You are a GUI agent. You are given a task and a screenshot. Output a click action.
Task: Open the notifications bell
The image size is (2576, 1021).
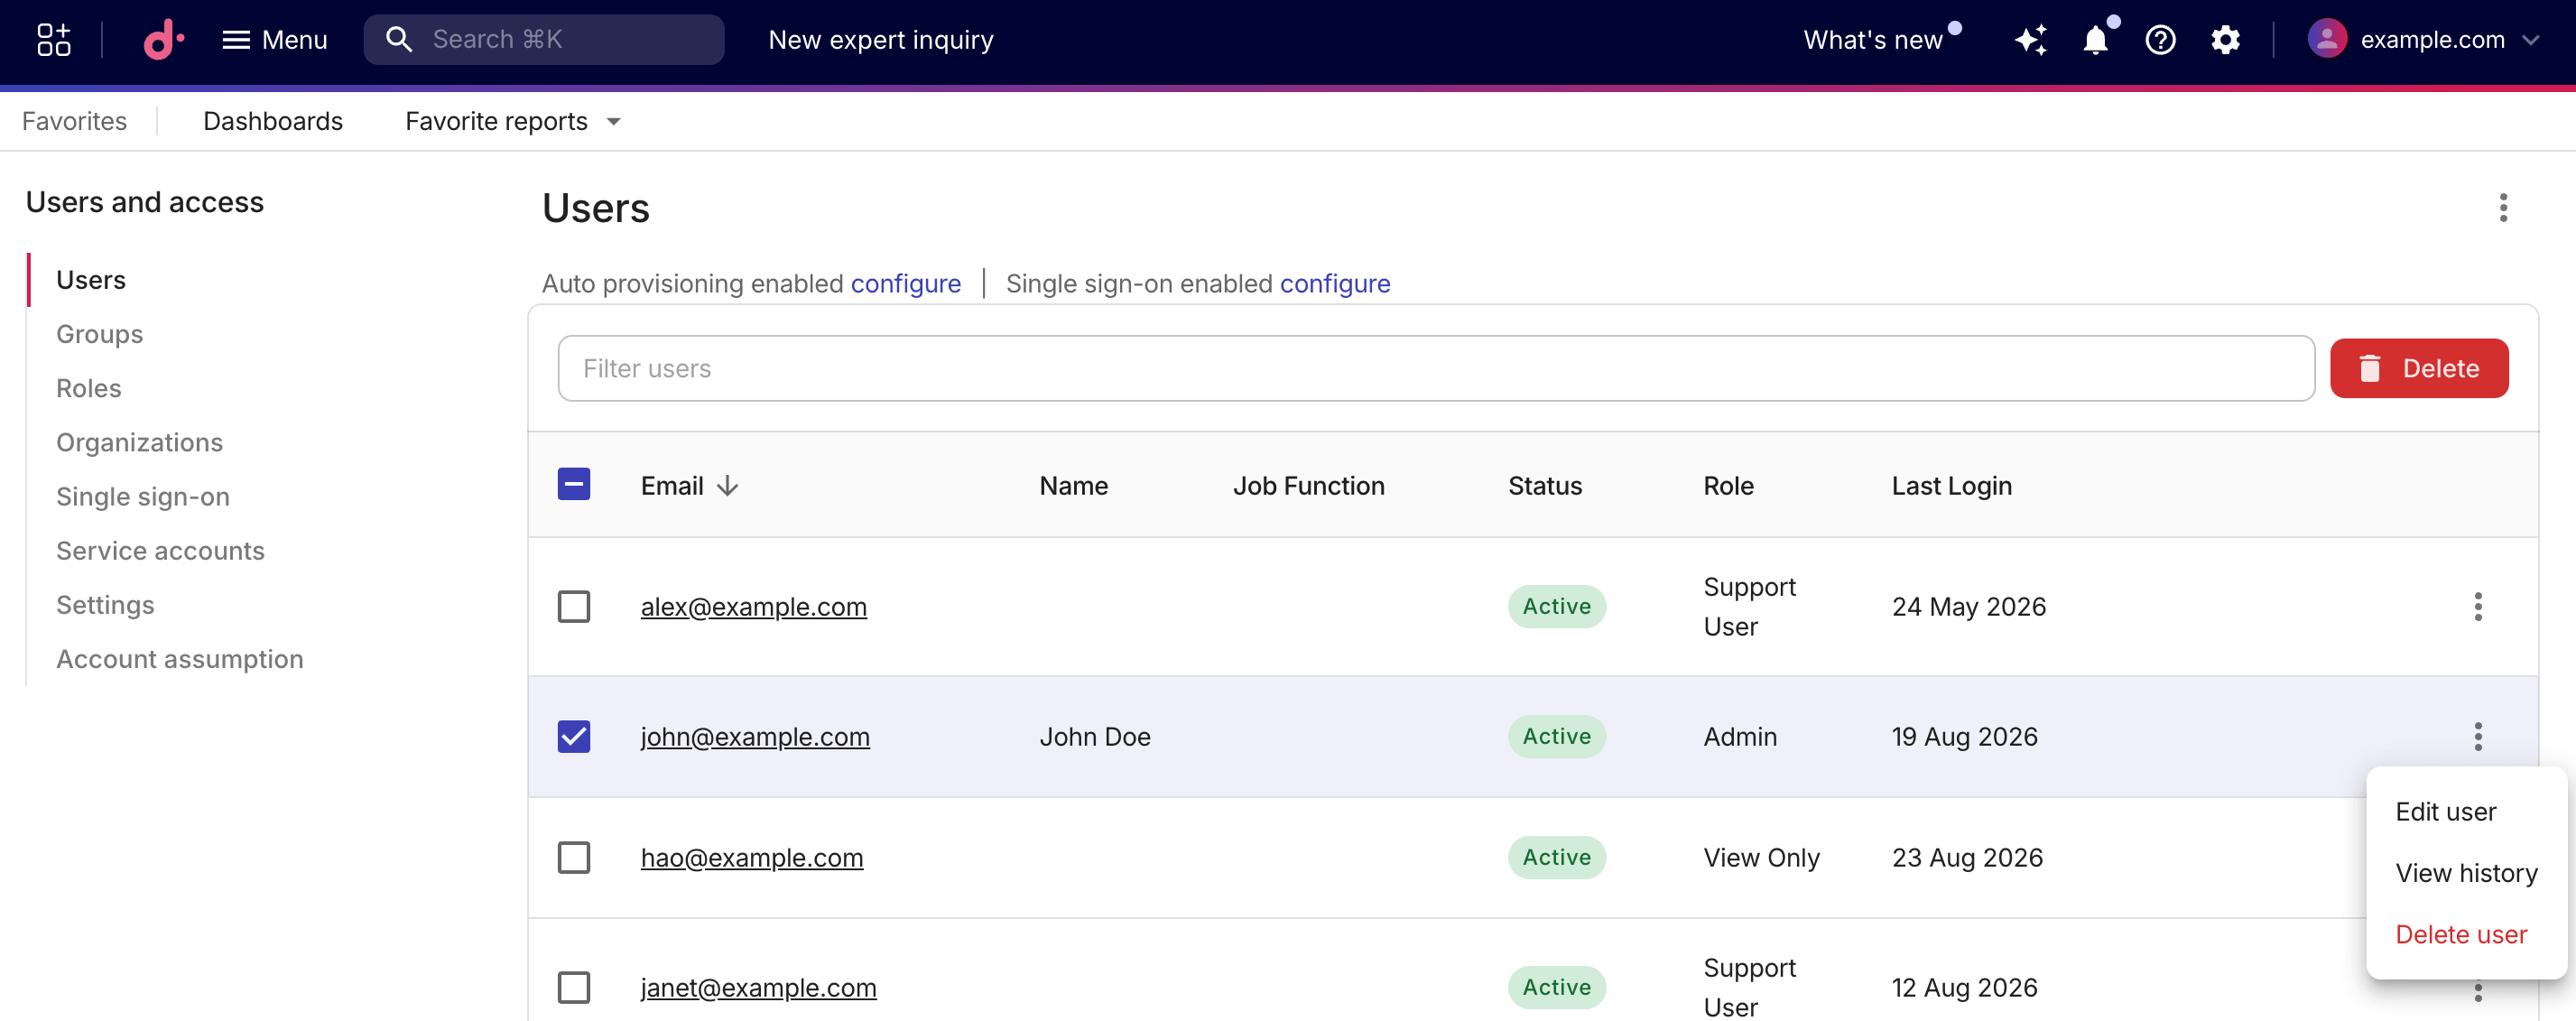(x=2096, y=40)
